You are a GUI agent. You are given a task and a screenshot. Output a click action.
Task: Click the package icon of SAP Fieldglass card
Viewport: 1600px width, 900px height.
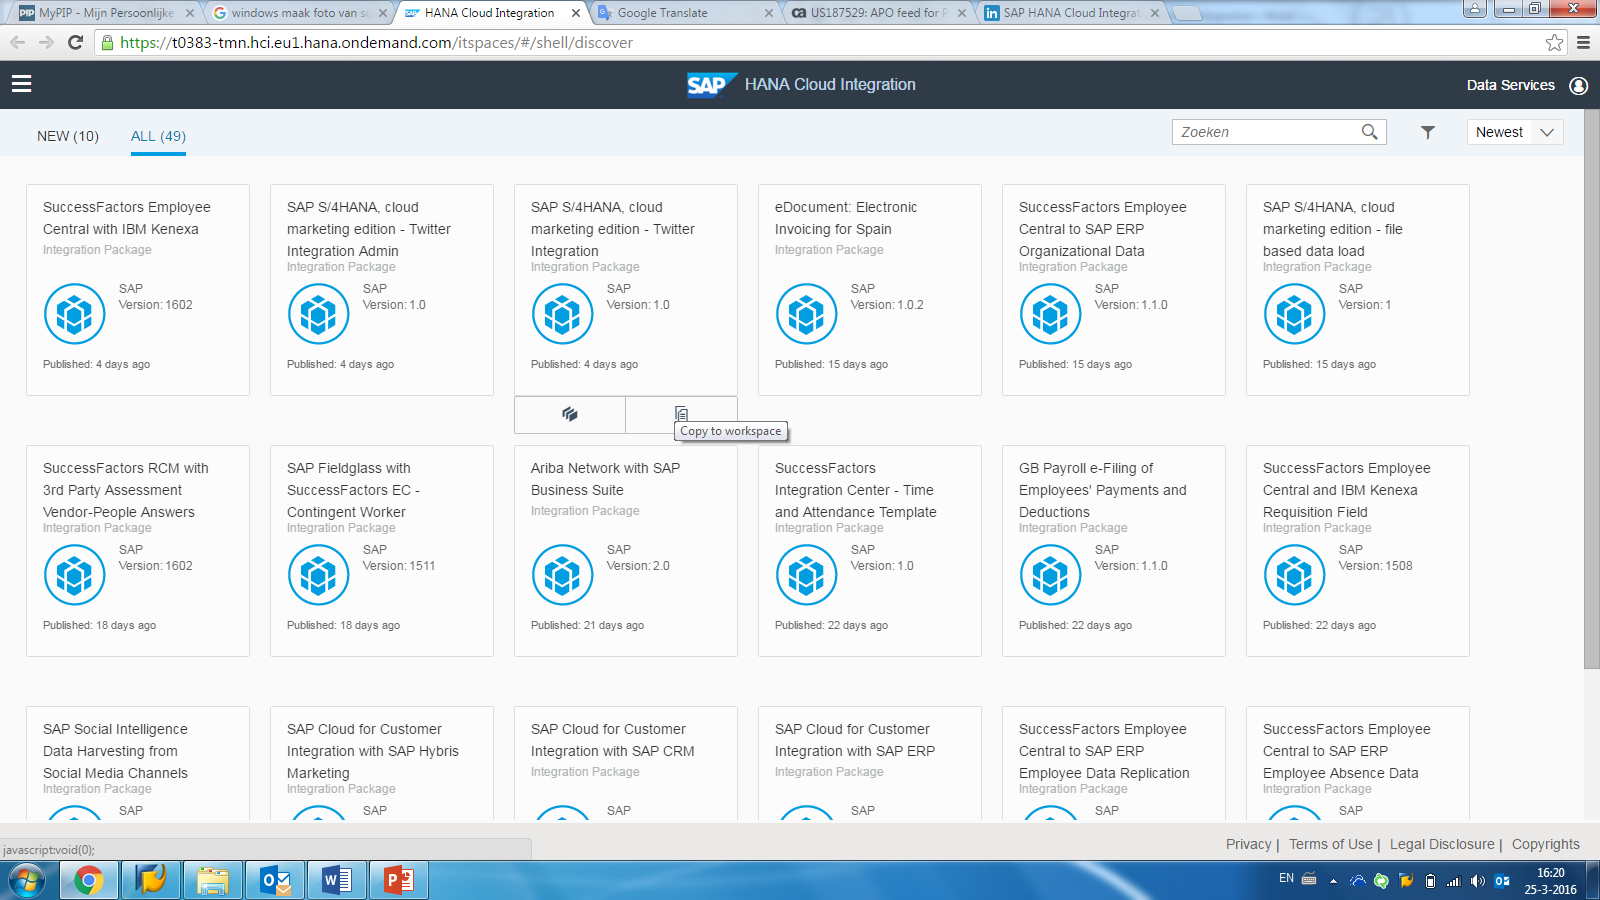click(x=319, y=575)
